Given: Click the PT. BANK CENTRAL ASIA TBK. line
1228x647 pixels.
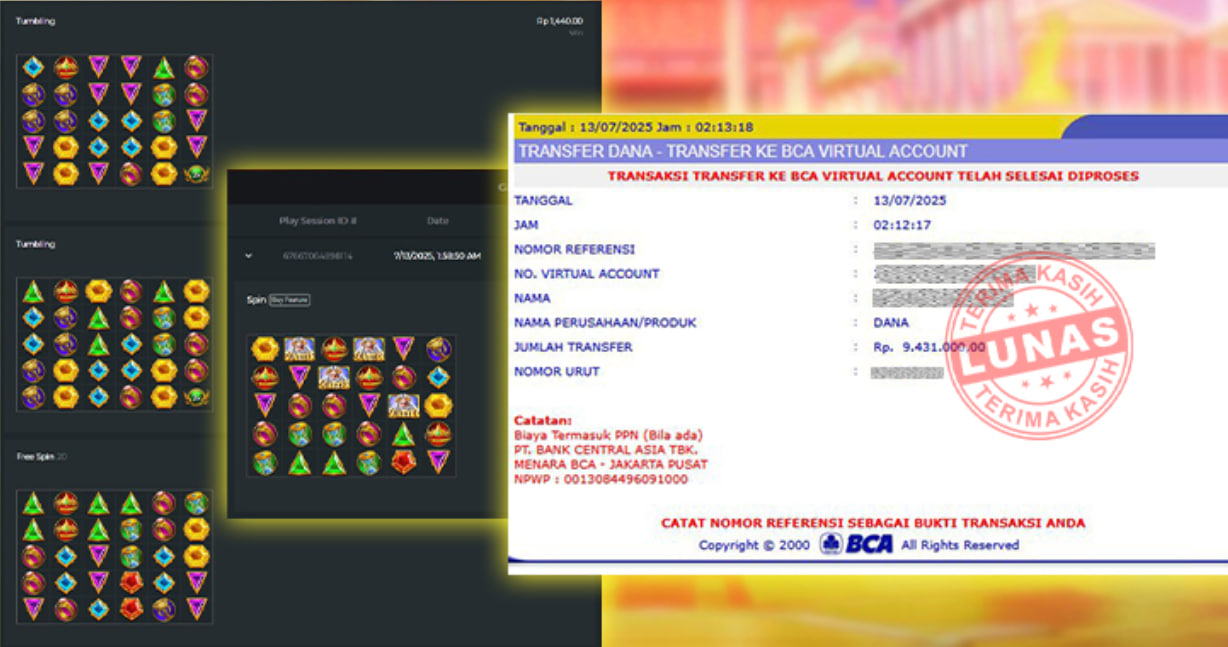Looking at the screenshot, I should click(604, 449).
